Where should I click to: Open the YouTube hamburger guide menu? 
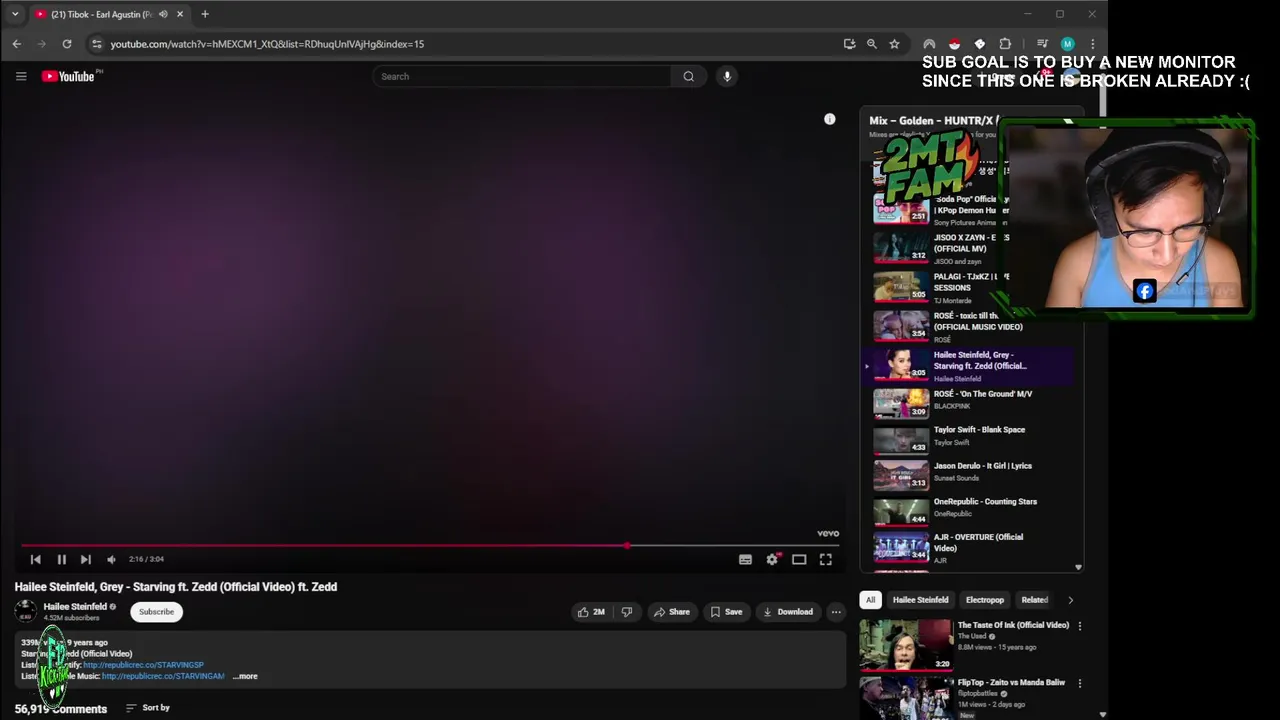click(21, 76)
